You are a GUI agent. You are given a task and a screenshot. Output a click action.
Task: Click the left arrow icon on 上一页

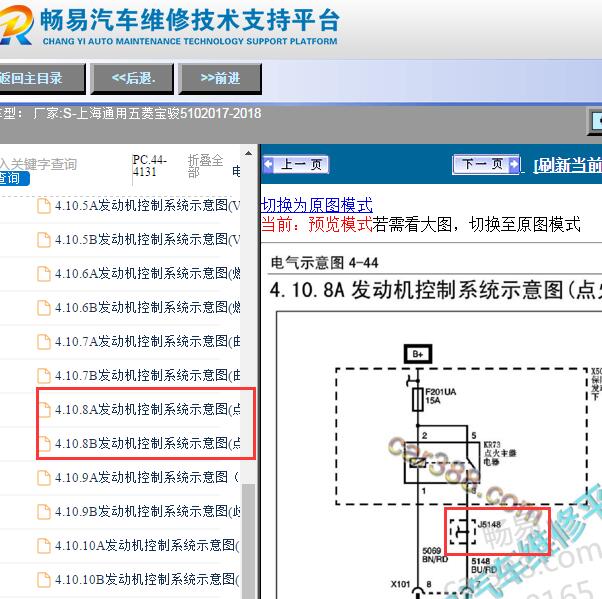point(268,164)
